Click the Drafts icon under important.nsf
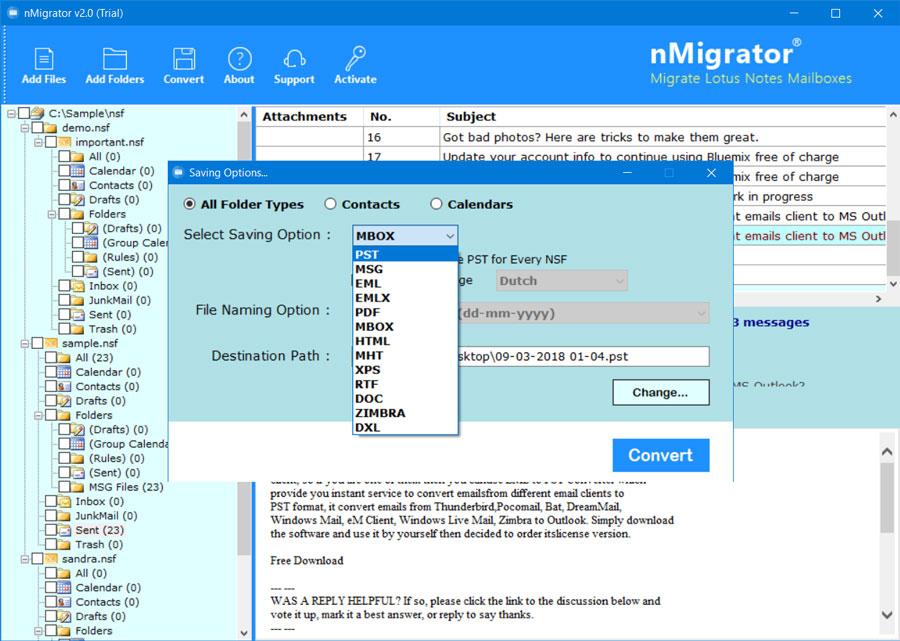 tap(77, 200)
